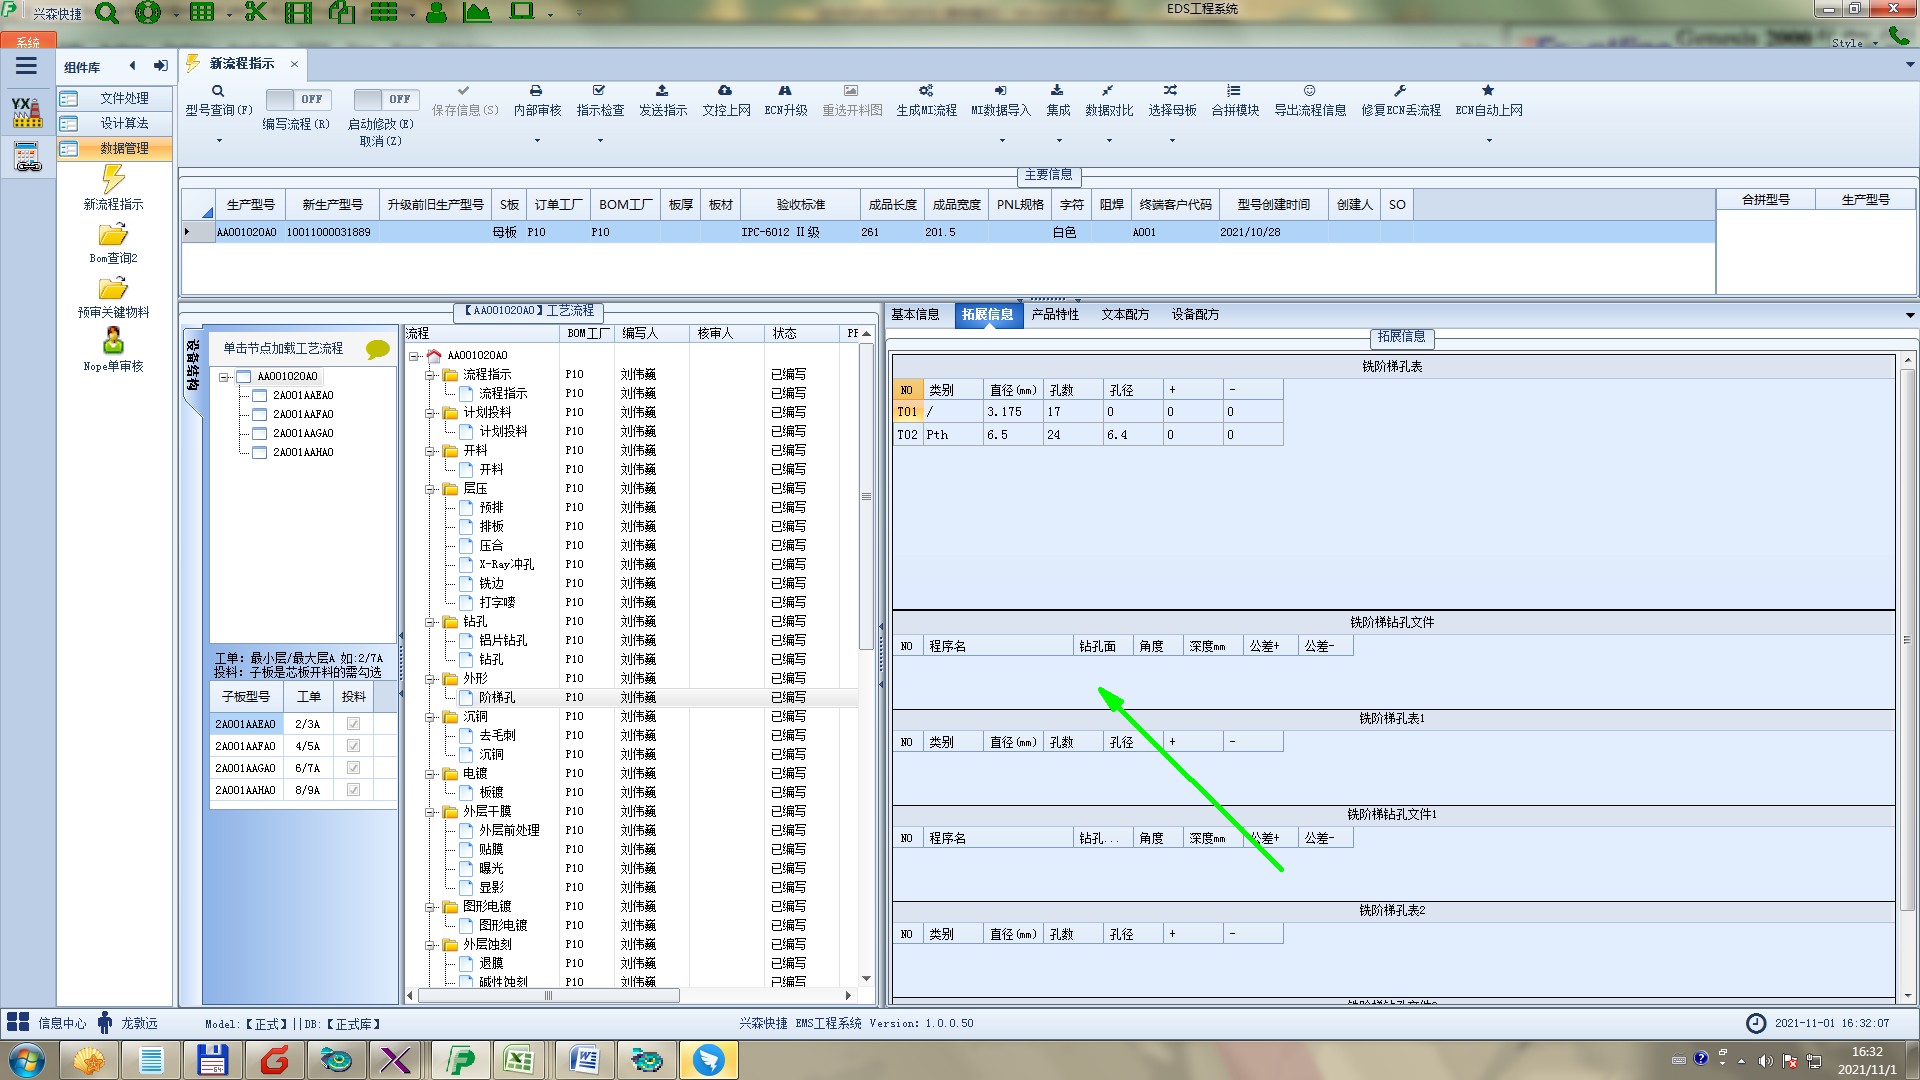Screen dimensions: 1920x1080
Task: Click the ECN升级 toolbar icon
Action: pyautogui.click(x=785, y=91)
